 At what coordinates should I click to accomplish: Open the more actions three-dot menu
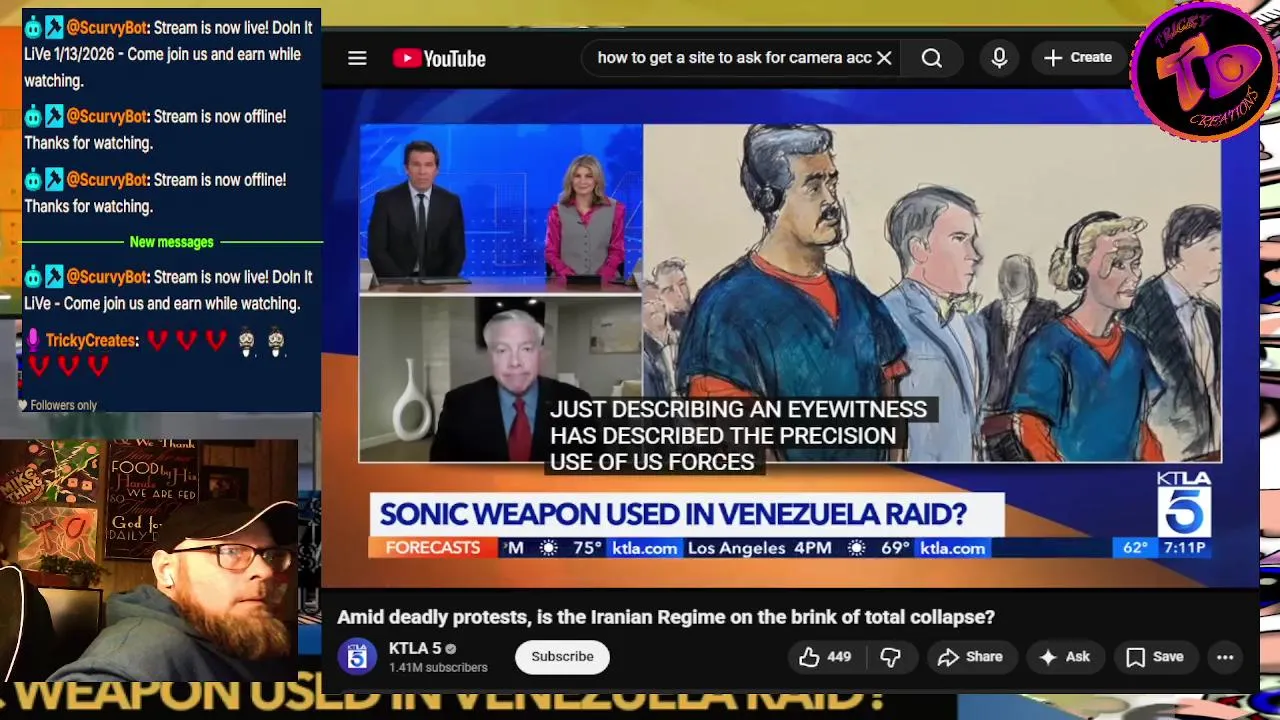(x=1225, y=657)
